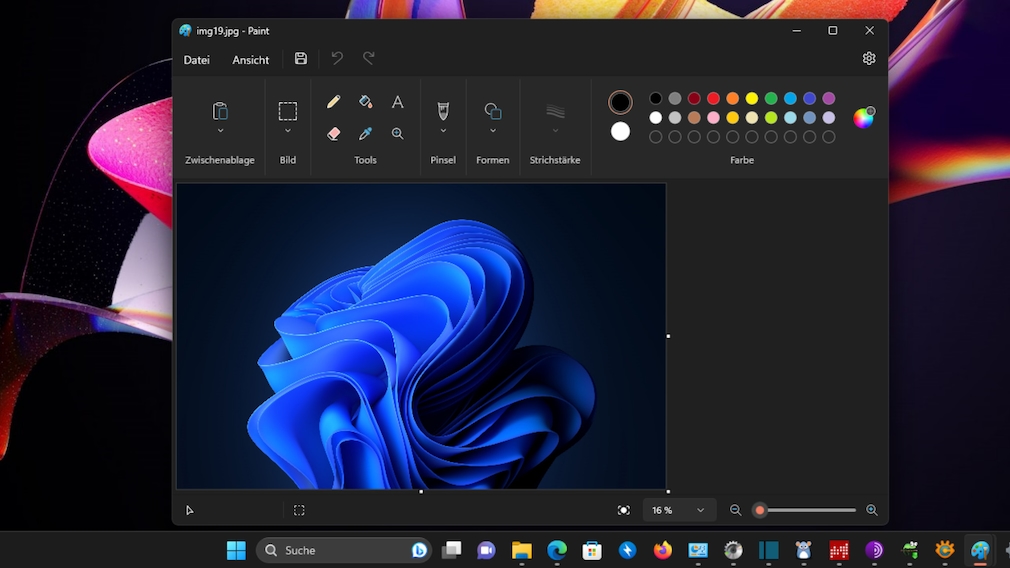Open File Explorer from the taskbar
This screenshot has height=568, width=1010.
pyautogui.click(x=522, y=550)
